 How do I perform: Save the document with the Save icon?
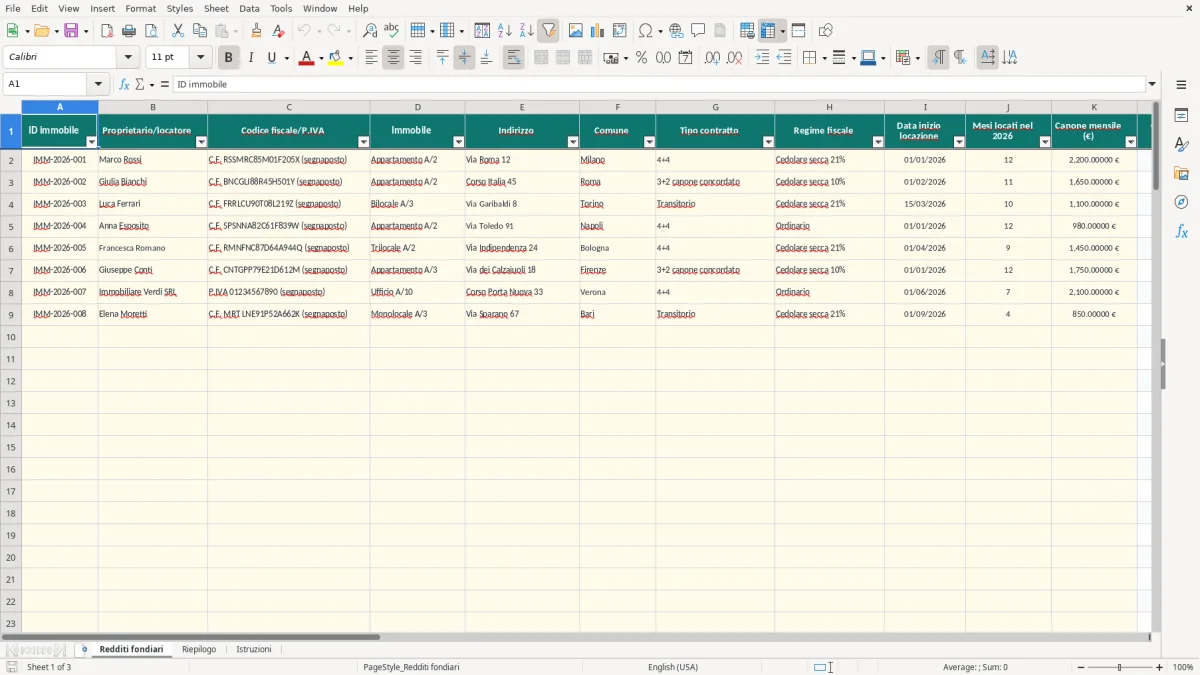[x=71, y=31]
